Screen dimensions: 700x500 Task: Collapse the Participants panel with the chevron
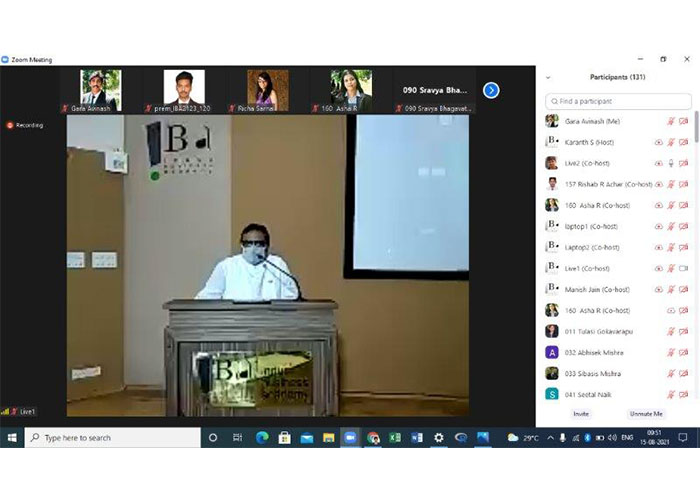[548, 77]
